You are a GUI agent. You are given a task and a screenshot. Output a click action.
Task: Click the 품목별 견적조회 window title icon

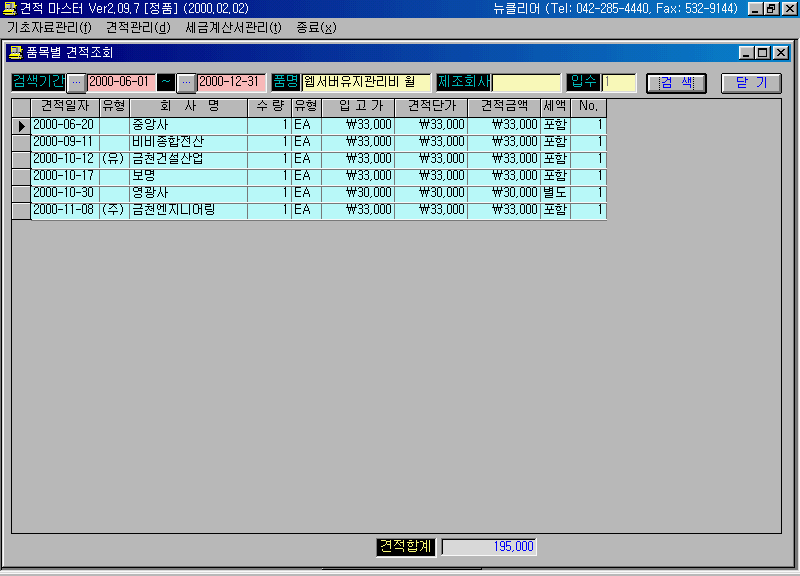(x=16, y=53)
